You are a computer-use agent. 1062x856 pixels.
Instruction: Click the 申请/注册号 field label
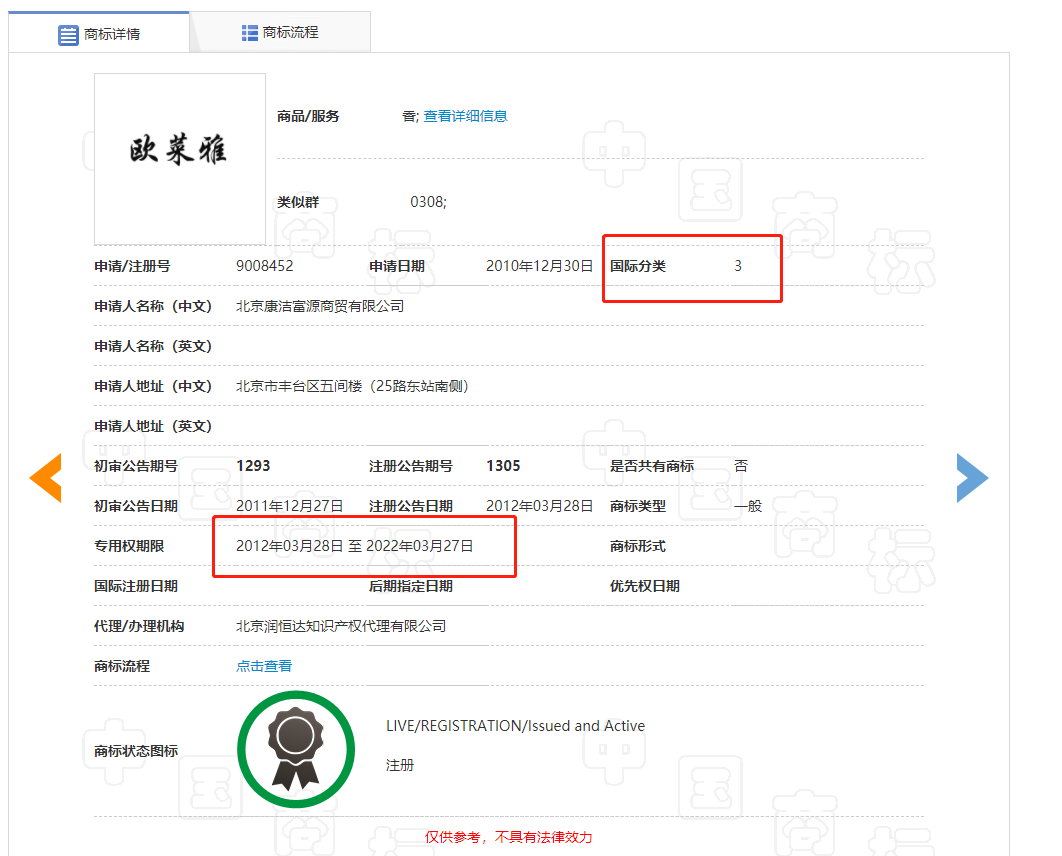coord(132,266)
